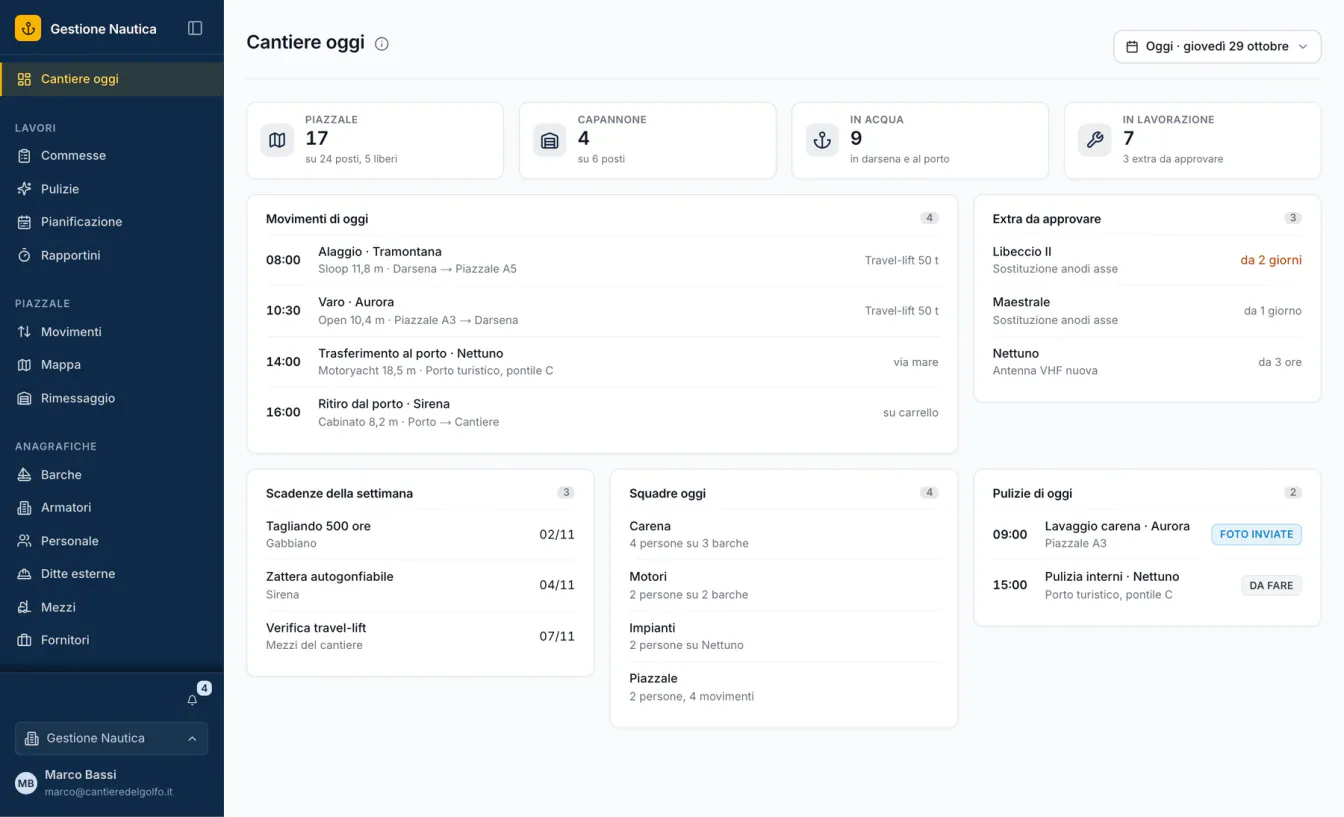Click the FOTO INVIATE badge
Image resolution: width=1344 pixels, height=817 pixels.
1256,534
